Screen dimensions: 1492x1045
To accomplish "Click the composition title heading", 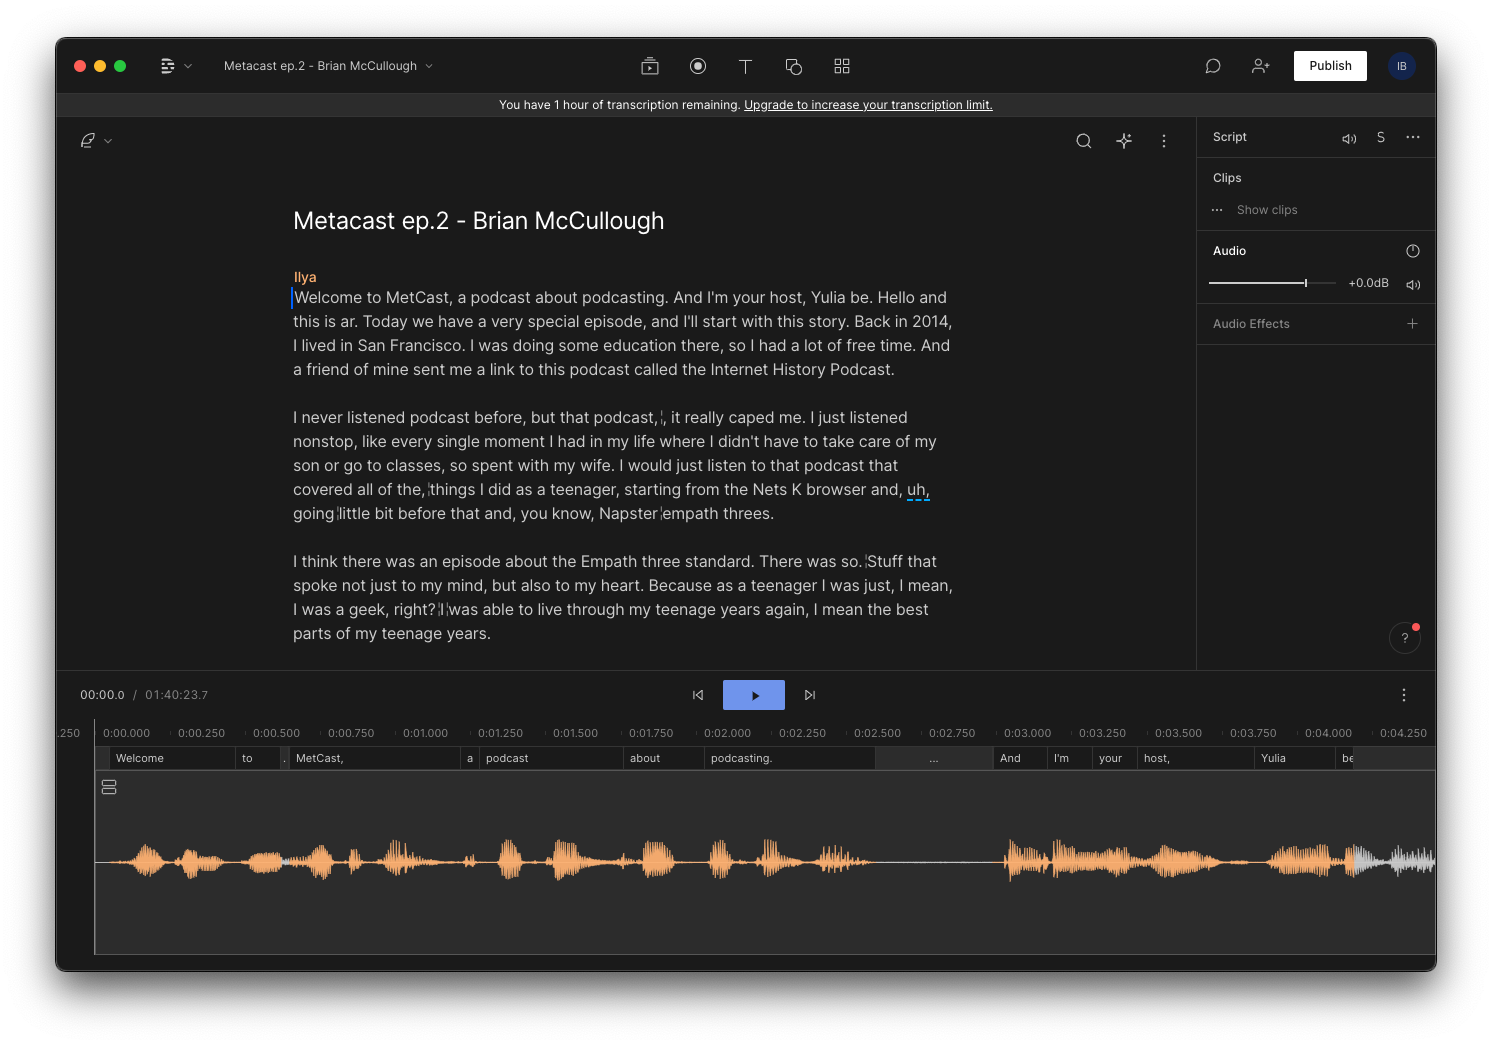I will [x=479, y=221].
